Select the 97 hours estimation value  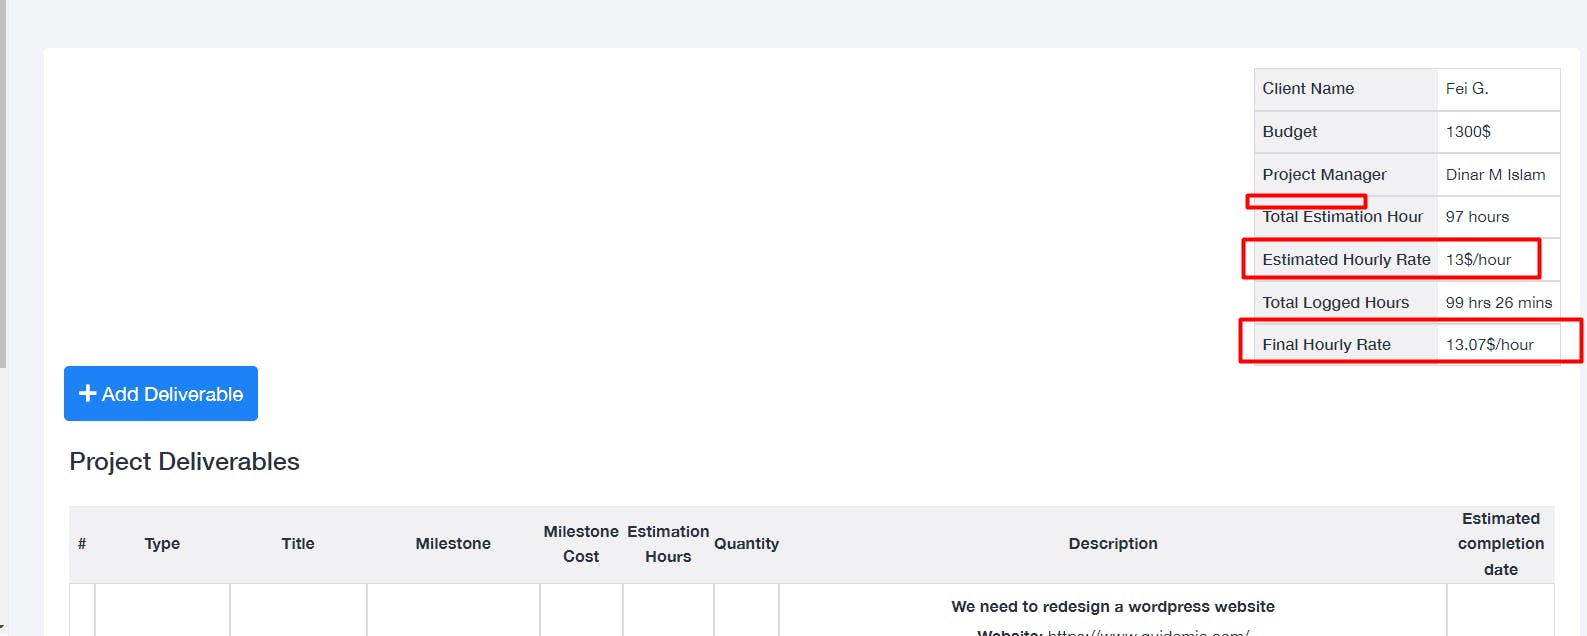[x=1477, y=217]
